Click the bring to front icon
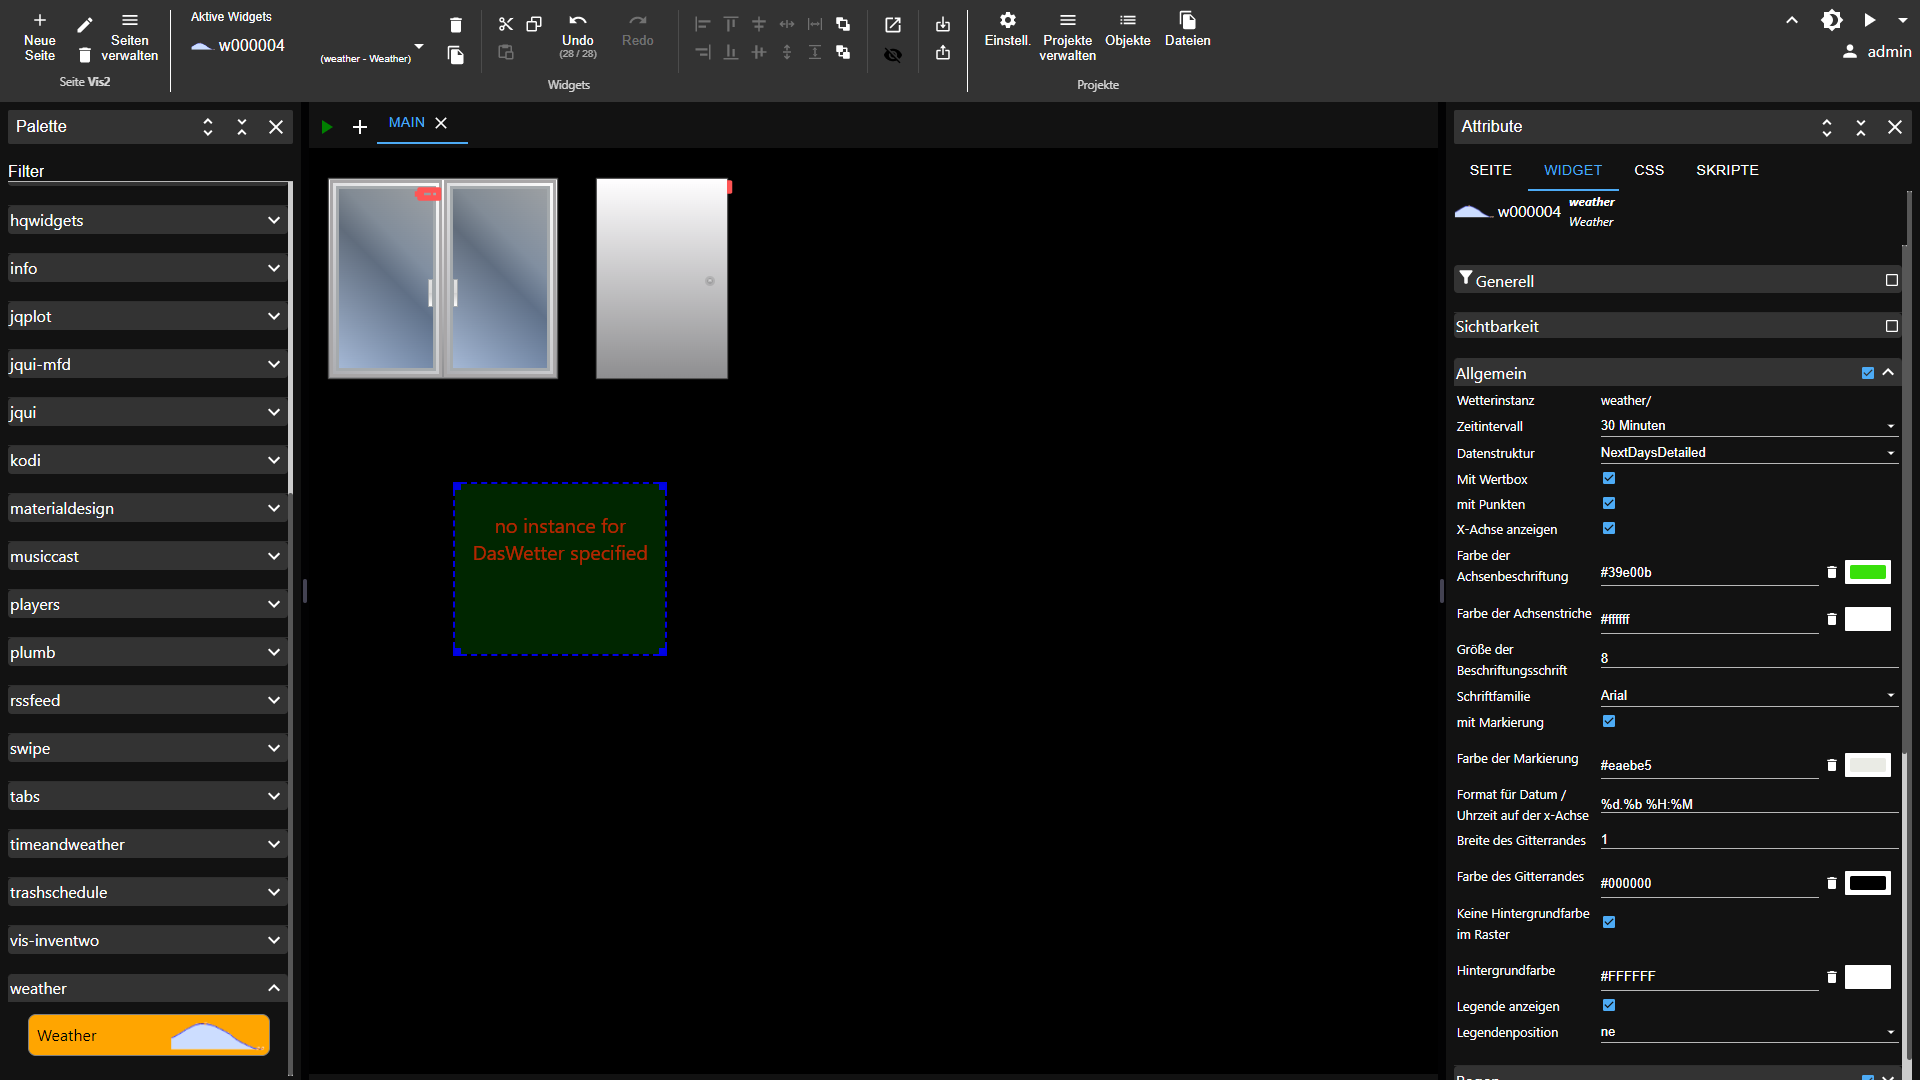 click(843, 24)
